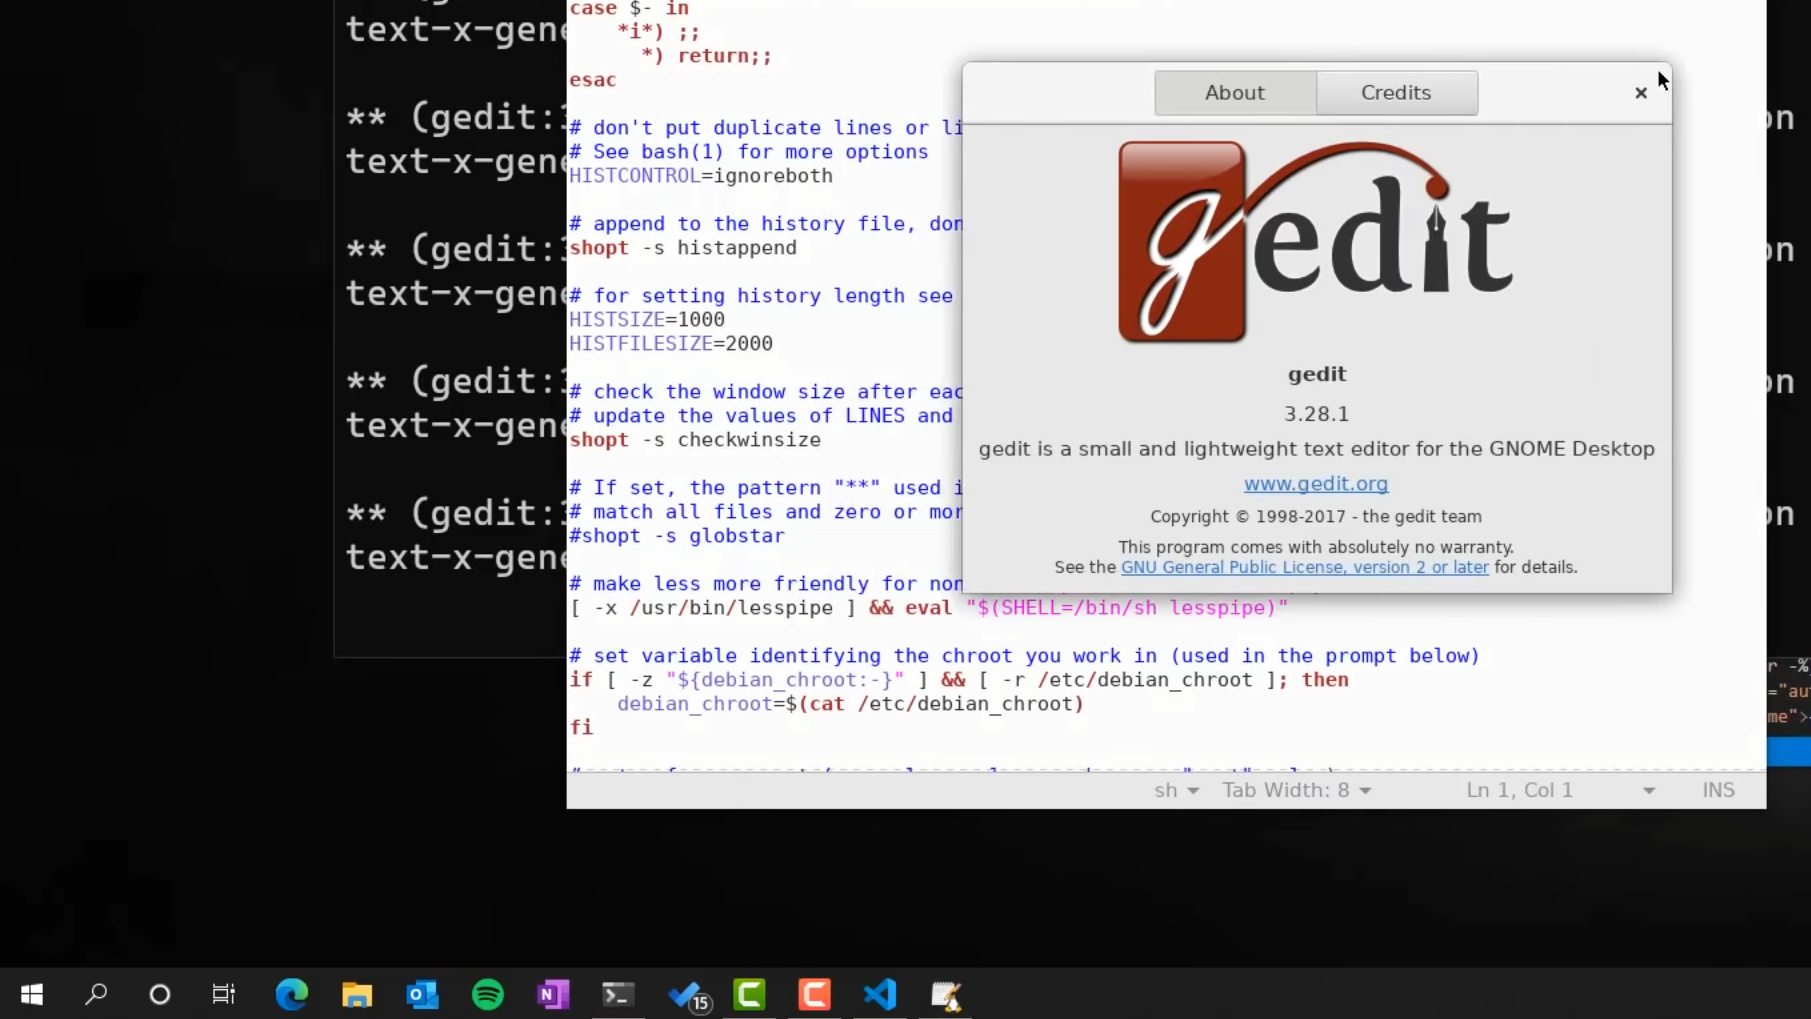Open Spotify from taskbar
1811x1019 pixels.
coord(488,994)
